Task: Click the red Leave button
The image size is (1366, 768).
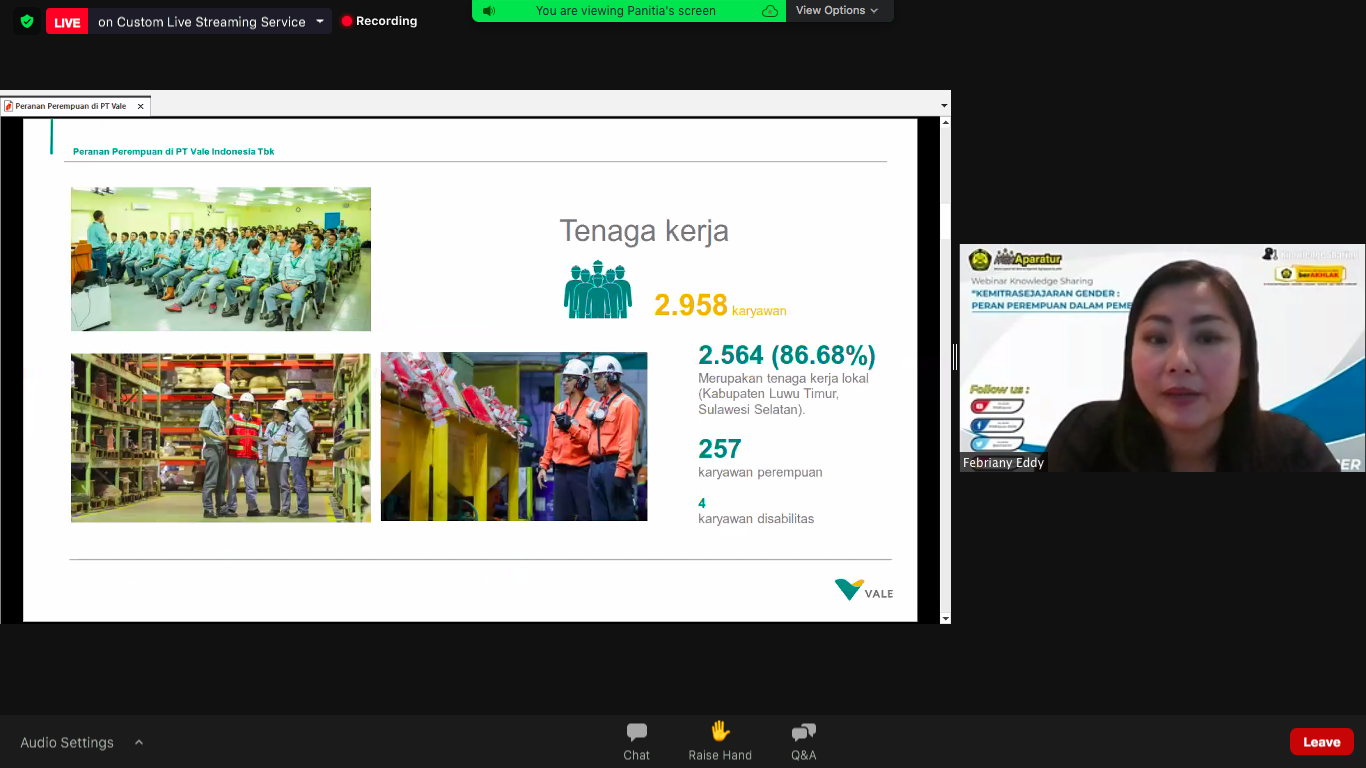Action: point(1321,742)
